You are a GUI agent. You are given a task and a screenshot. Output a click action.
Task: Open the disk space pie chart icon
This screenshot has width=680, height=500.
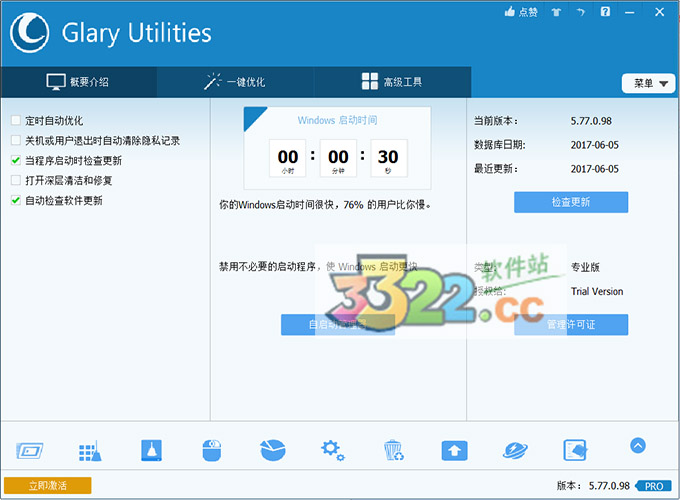(x=273, y=450)
